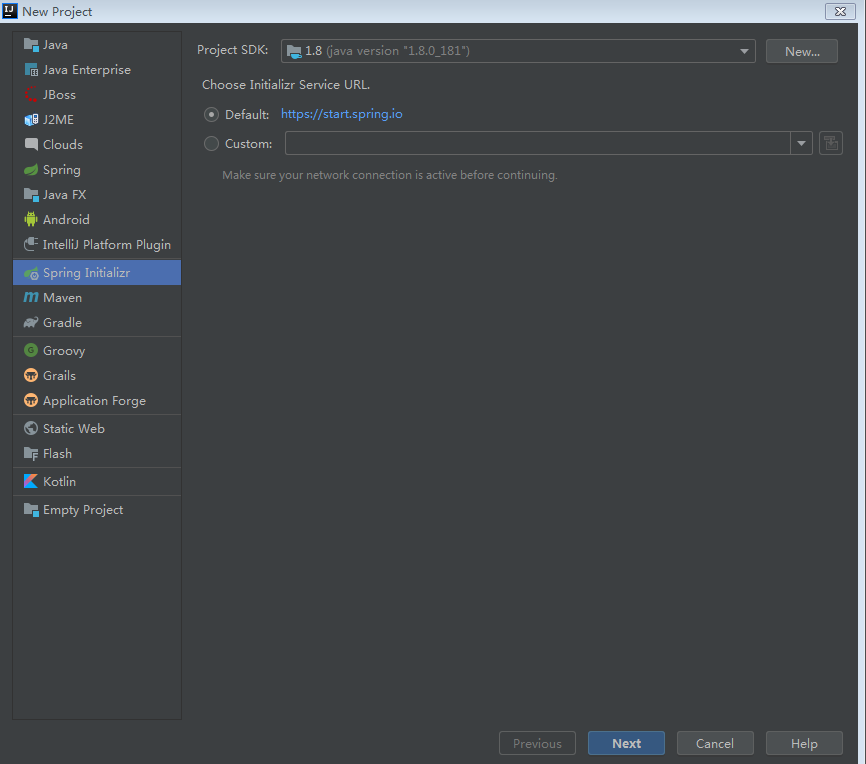The width and height of the screenshot is (866, 764).
Task: Select the Default service URL radio button
Action: pos(211,114)
